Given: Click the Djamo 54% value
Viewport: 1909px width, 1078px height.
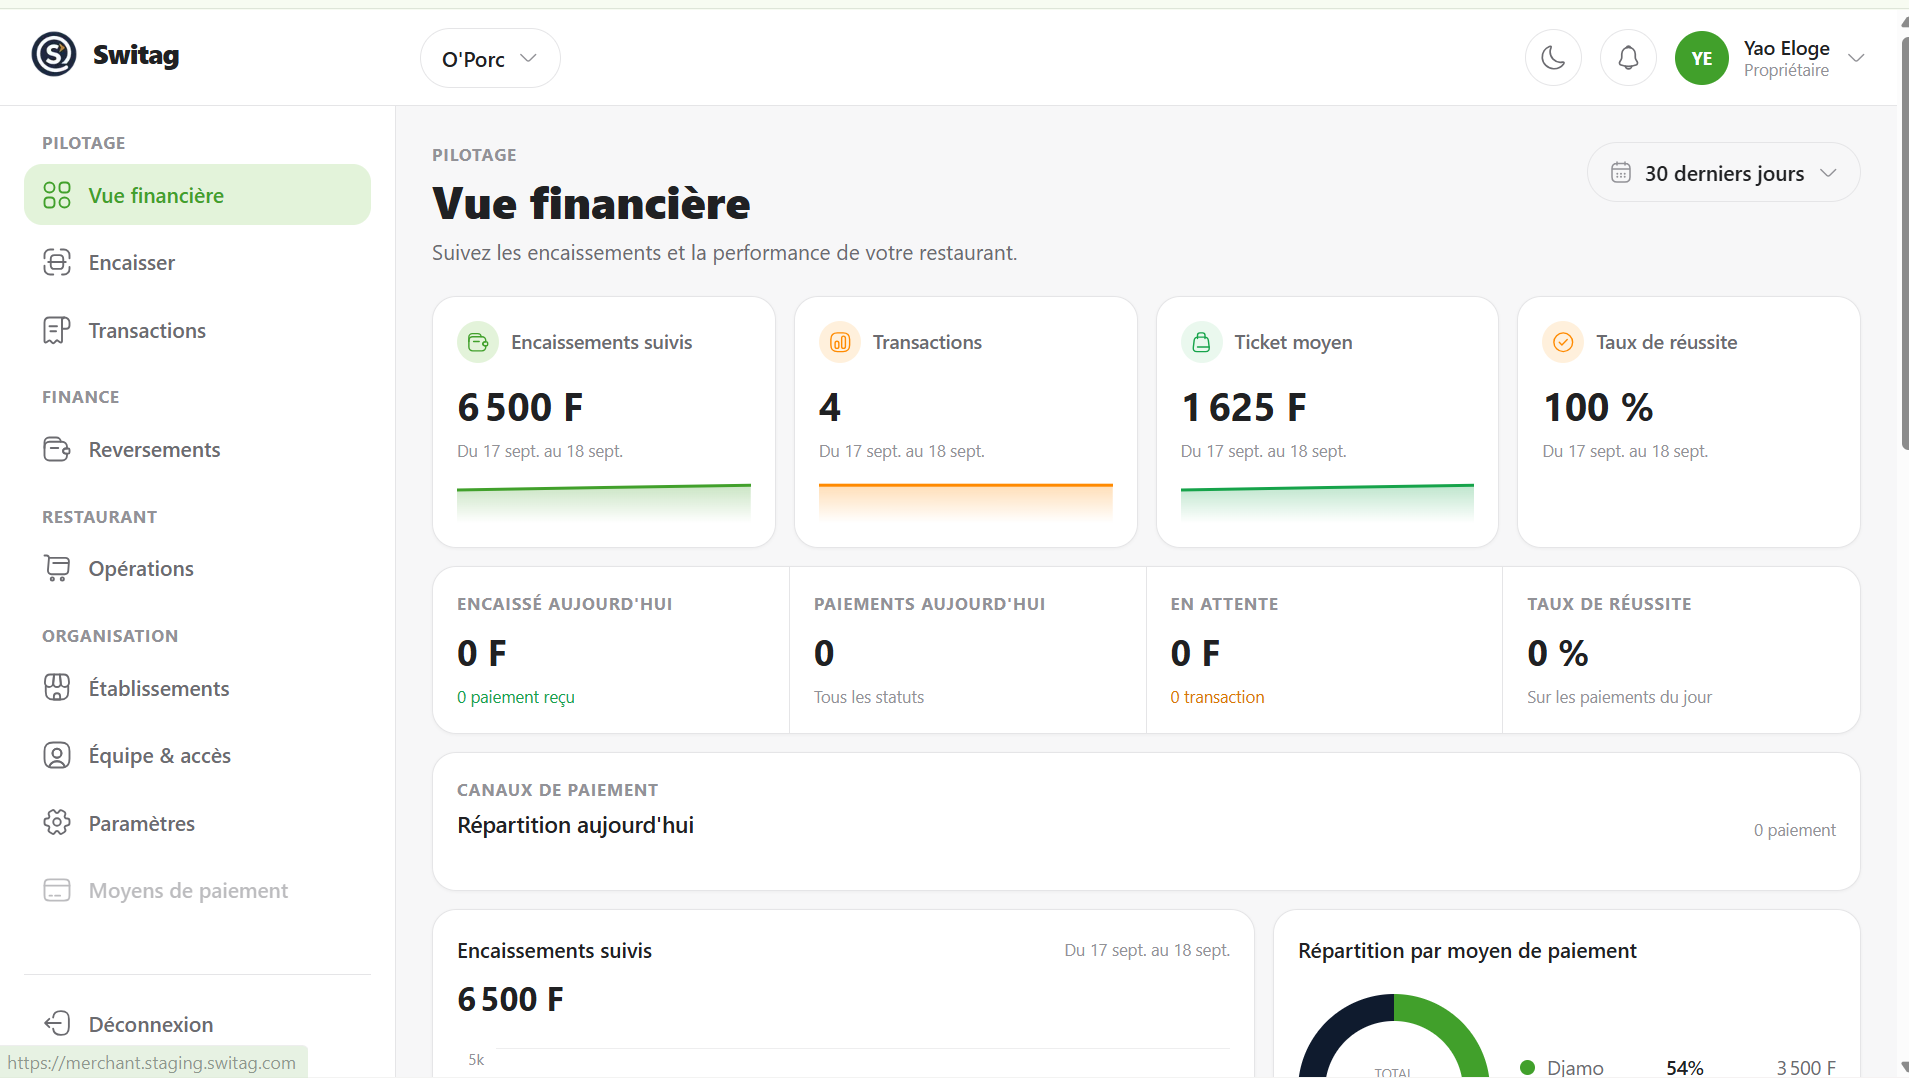Looking at the screenshot, I should coord(1684,1067).
